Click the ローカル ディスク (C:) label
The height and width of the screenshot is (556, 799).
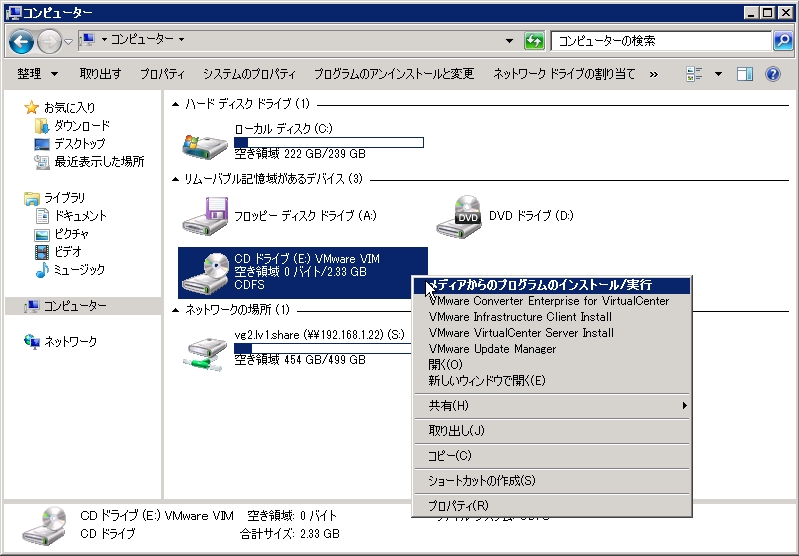pyautogui.click(x=284, y=129)
